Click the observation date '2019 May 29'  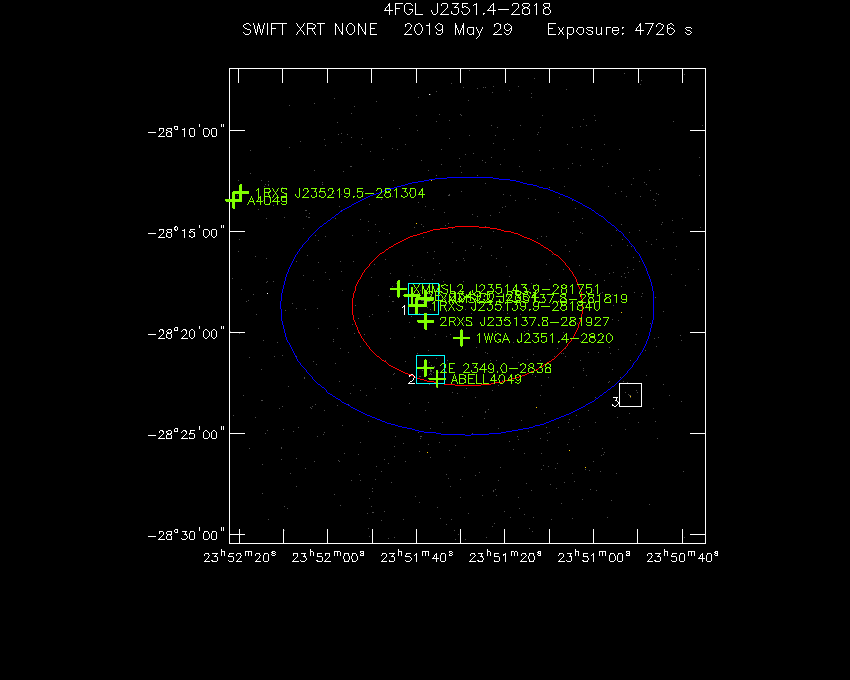coord(458,30)
